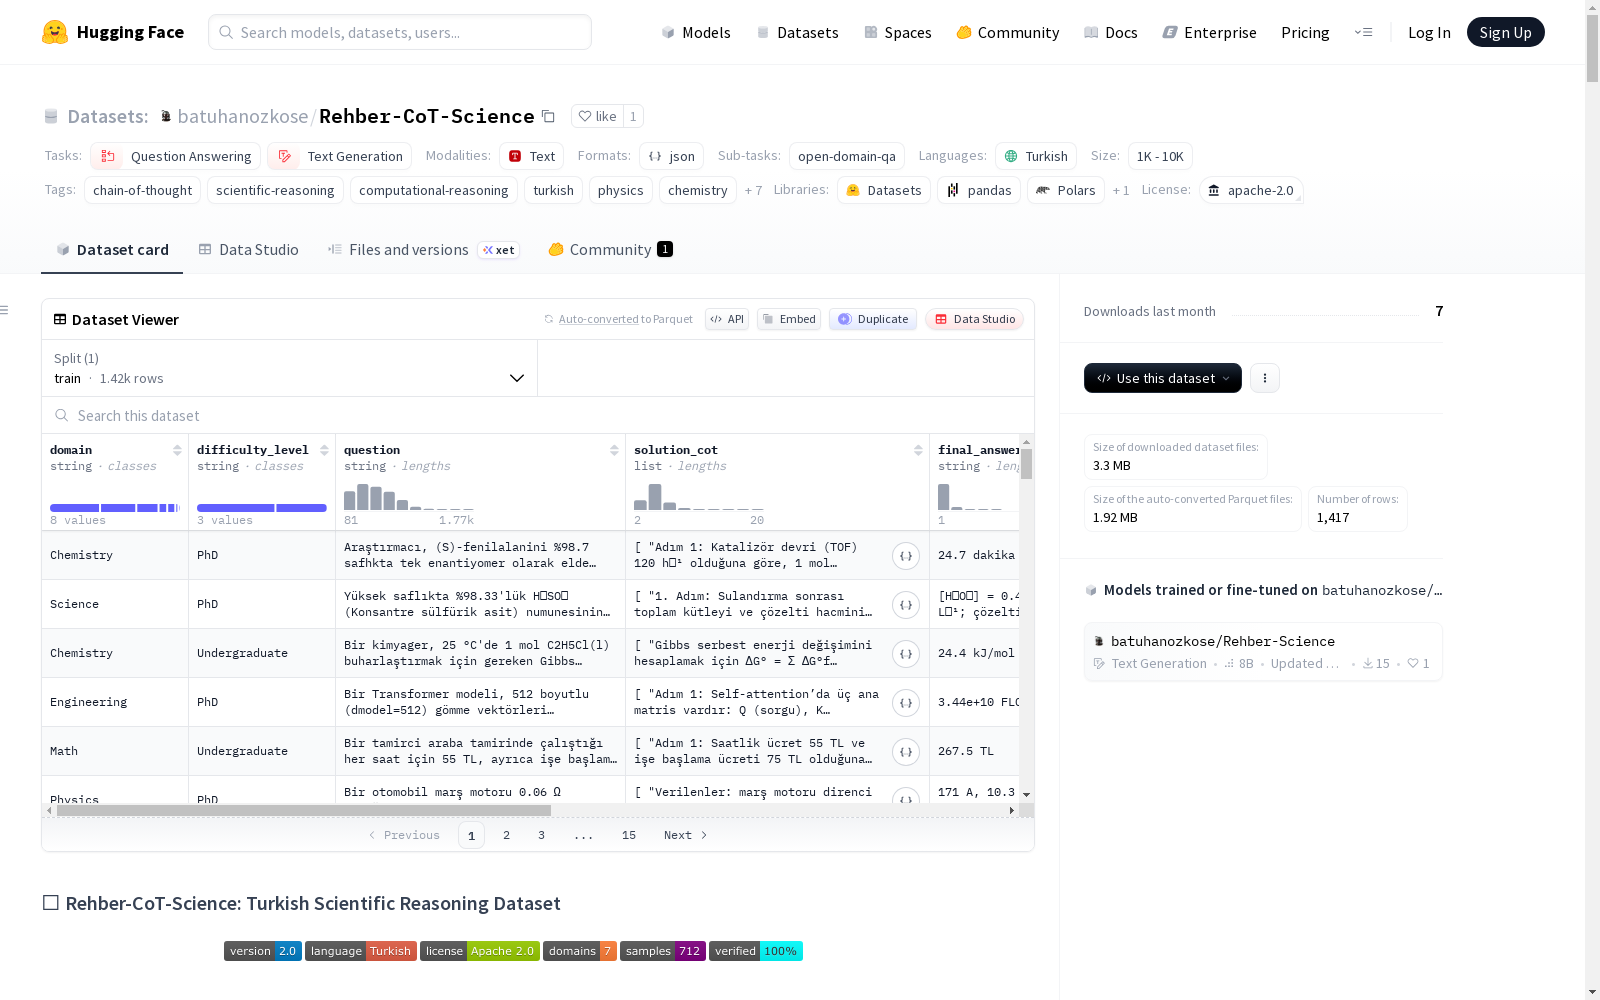Focus the Search this dataset field
The image size is (1600, 1000).
538,415
